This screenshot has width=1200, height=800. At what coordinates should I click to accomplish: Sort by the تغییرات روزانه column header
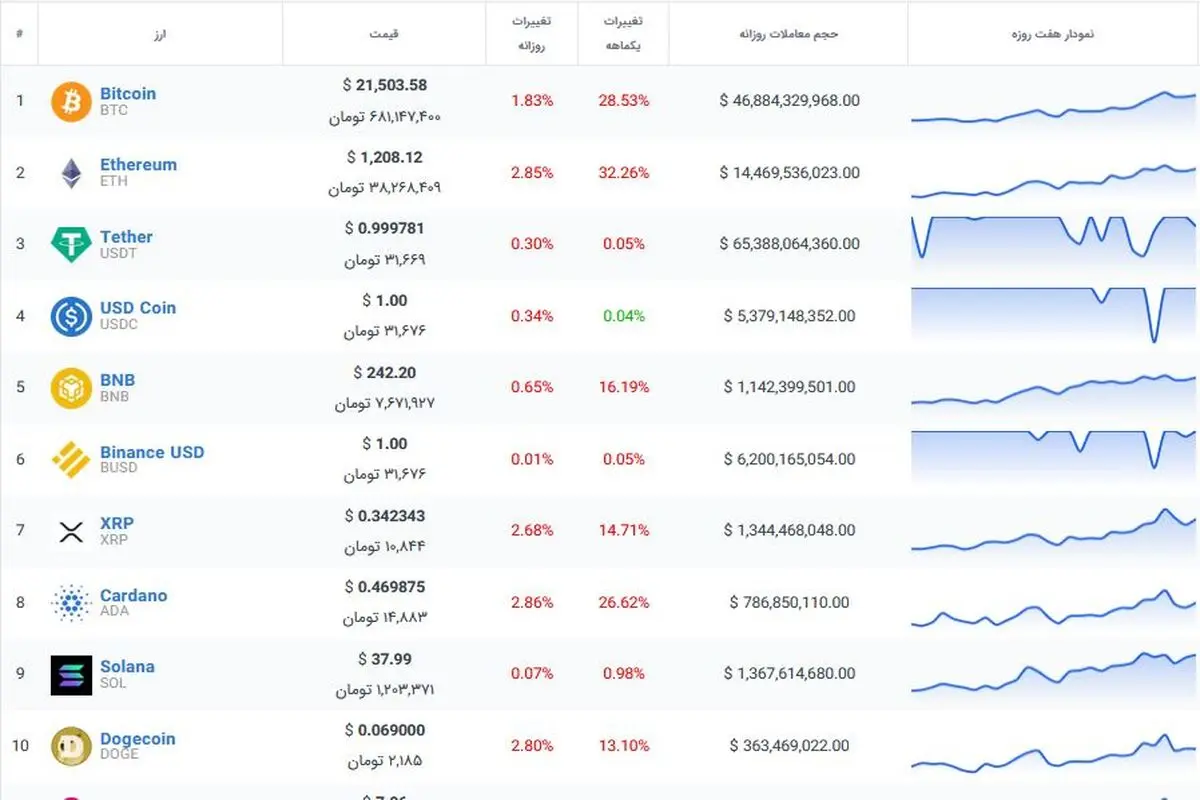532,34
